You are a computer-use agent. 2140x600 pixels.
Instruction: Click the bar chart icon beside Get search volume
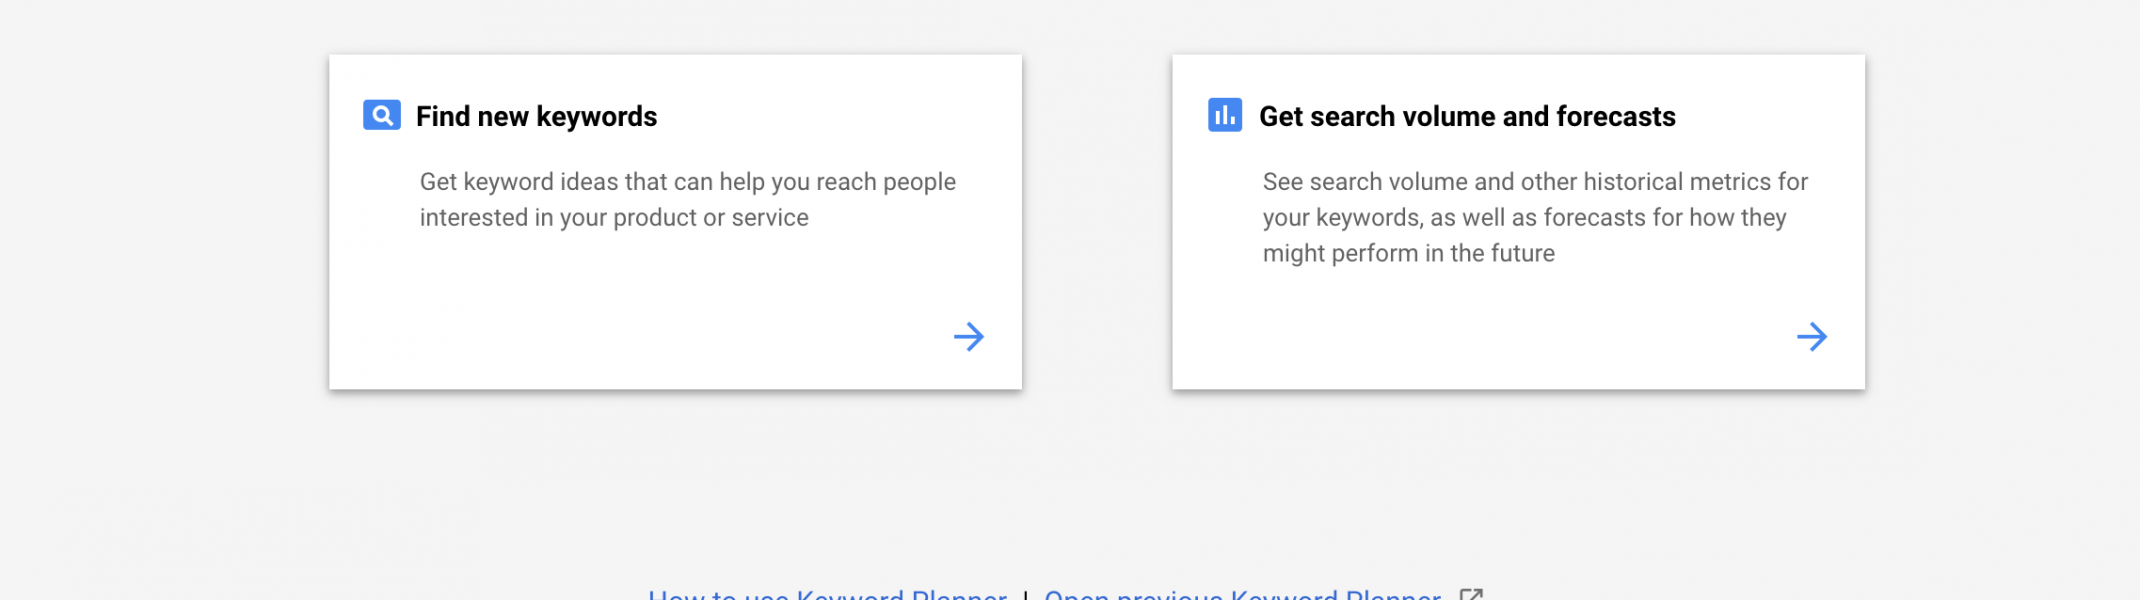(1225, 115)
